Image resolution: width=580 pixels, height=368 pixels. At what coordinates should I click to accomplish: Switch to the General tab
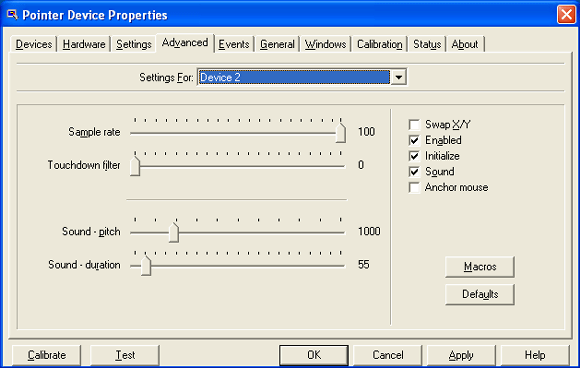pyautogui.click(x=277, y=44)
